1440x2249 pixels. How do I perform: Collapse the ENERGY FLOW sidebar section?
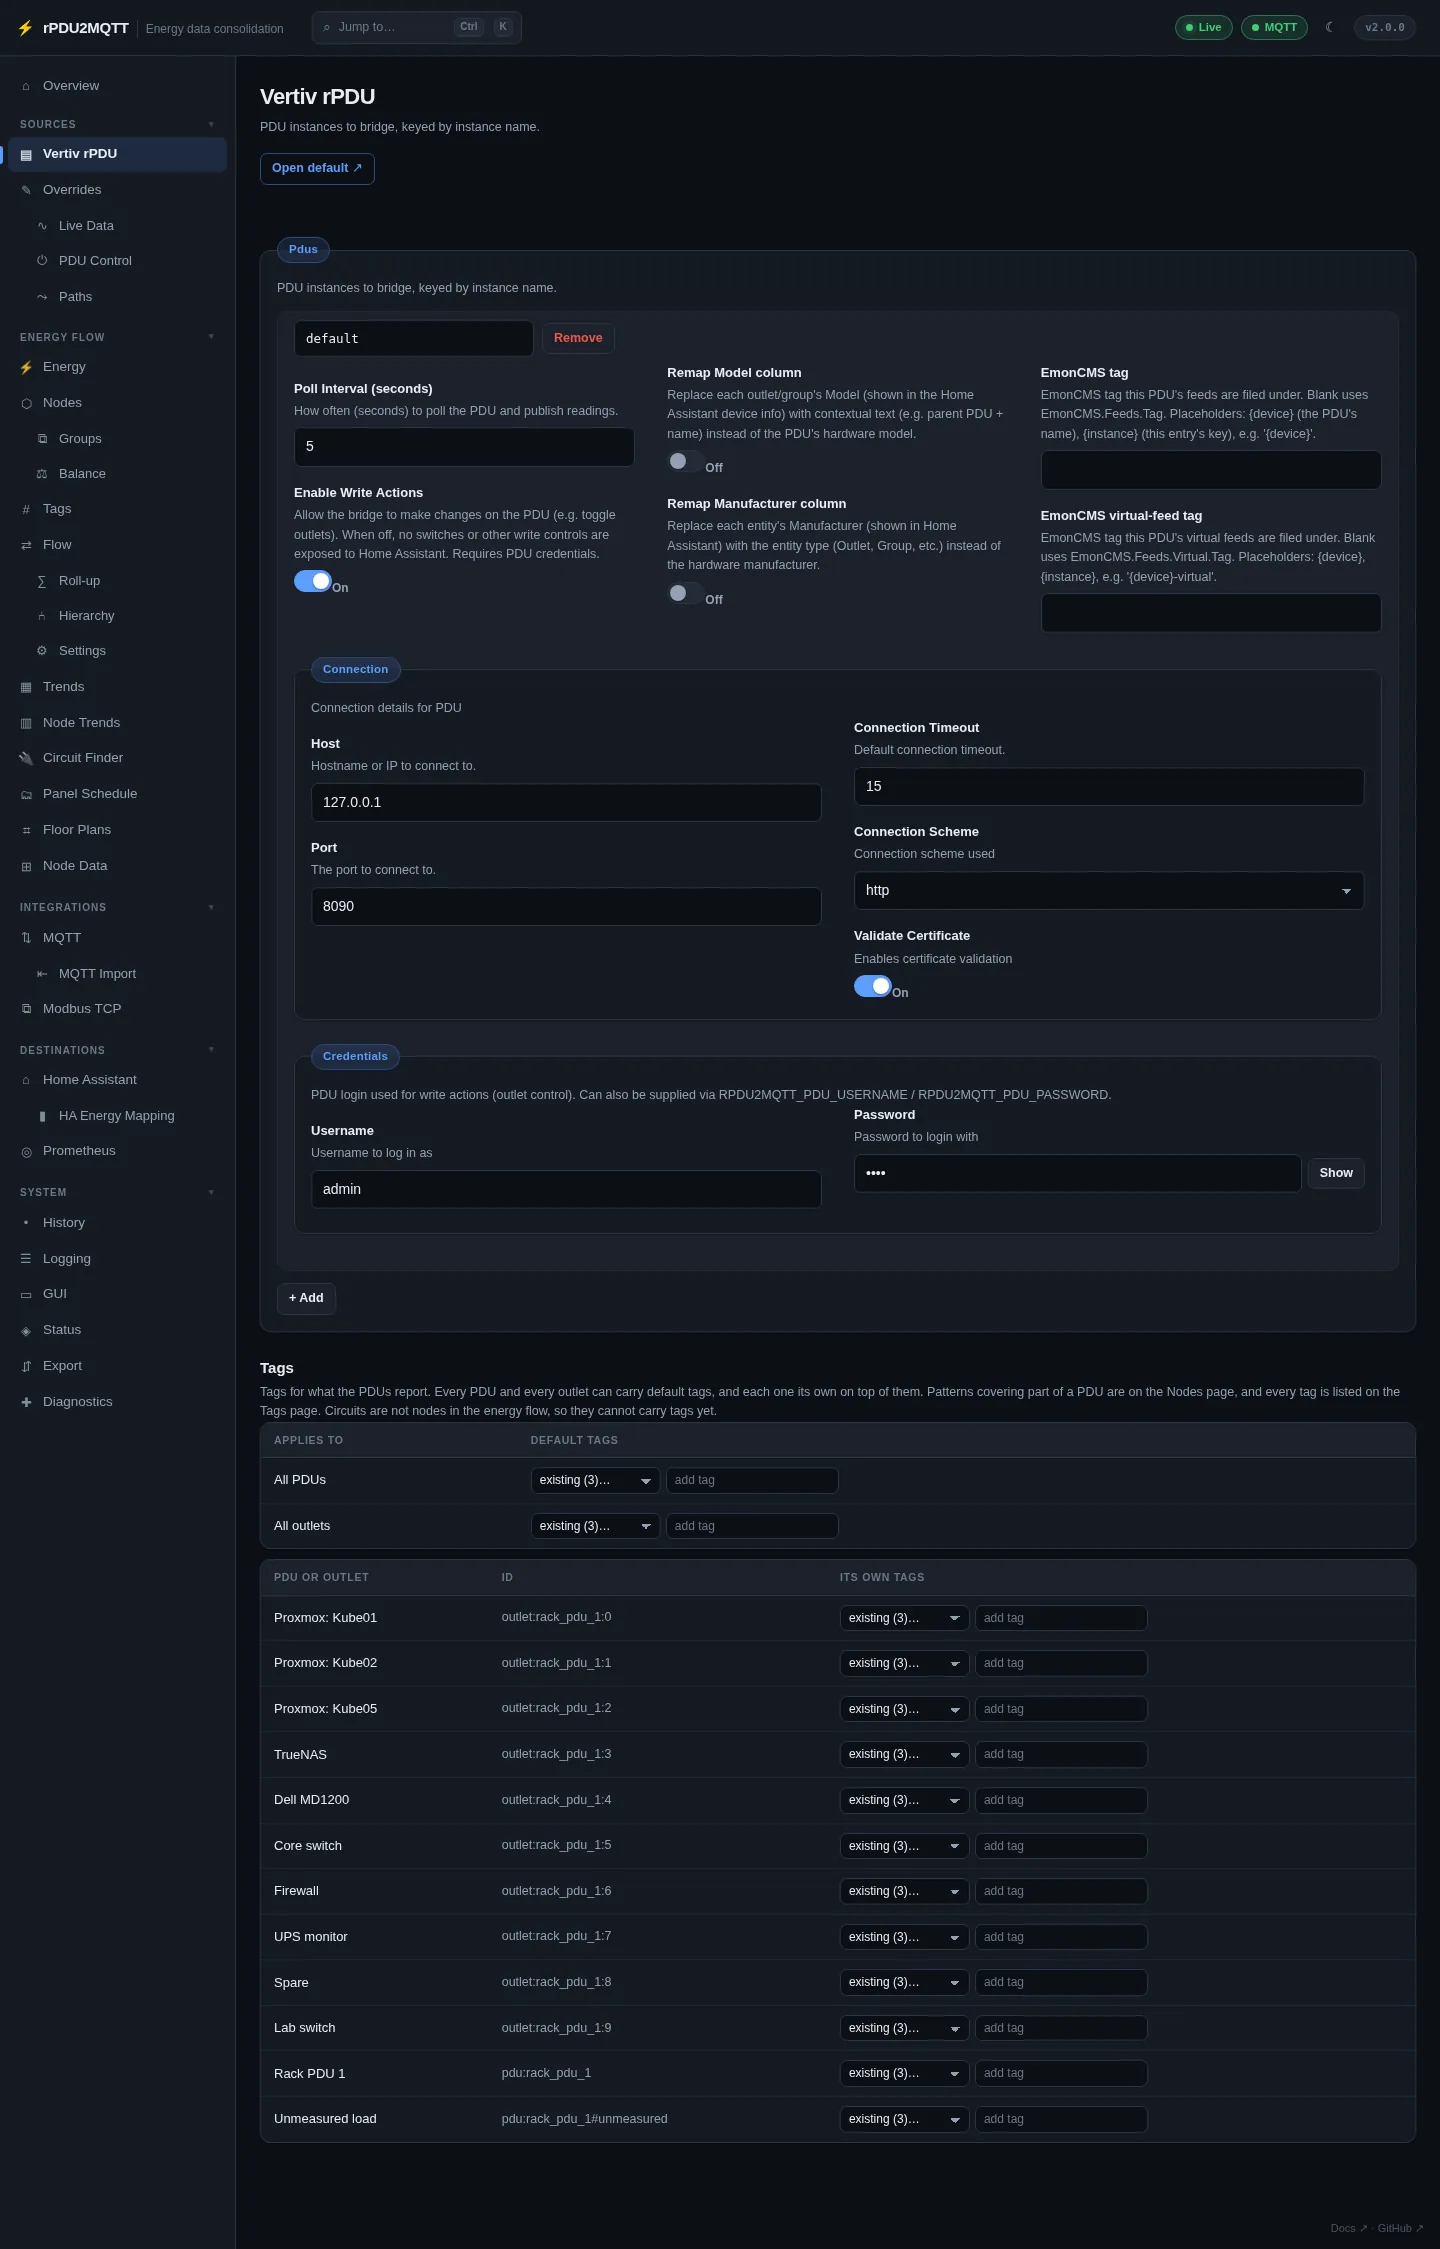point(117,337)
